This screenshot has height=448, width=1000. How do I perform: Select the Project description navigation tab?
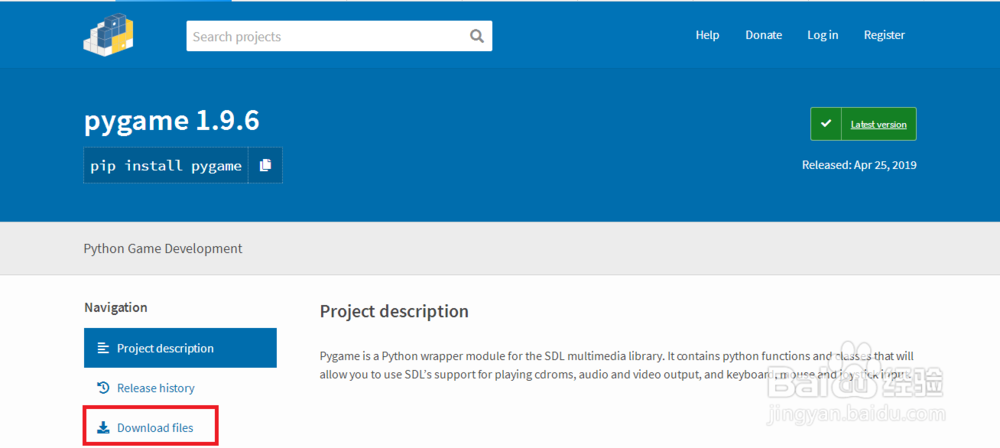click(x=180, y=348)
